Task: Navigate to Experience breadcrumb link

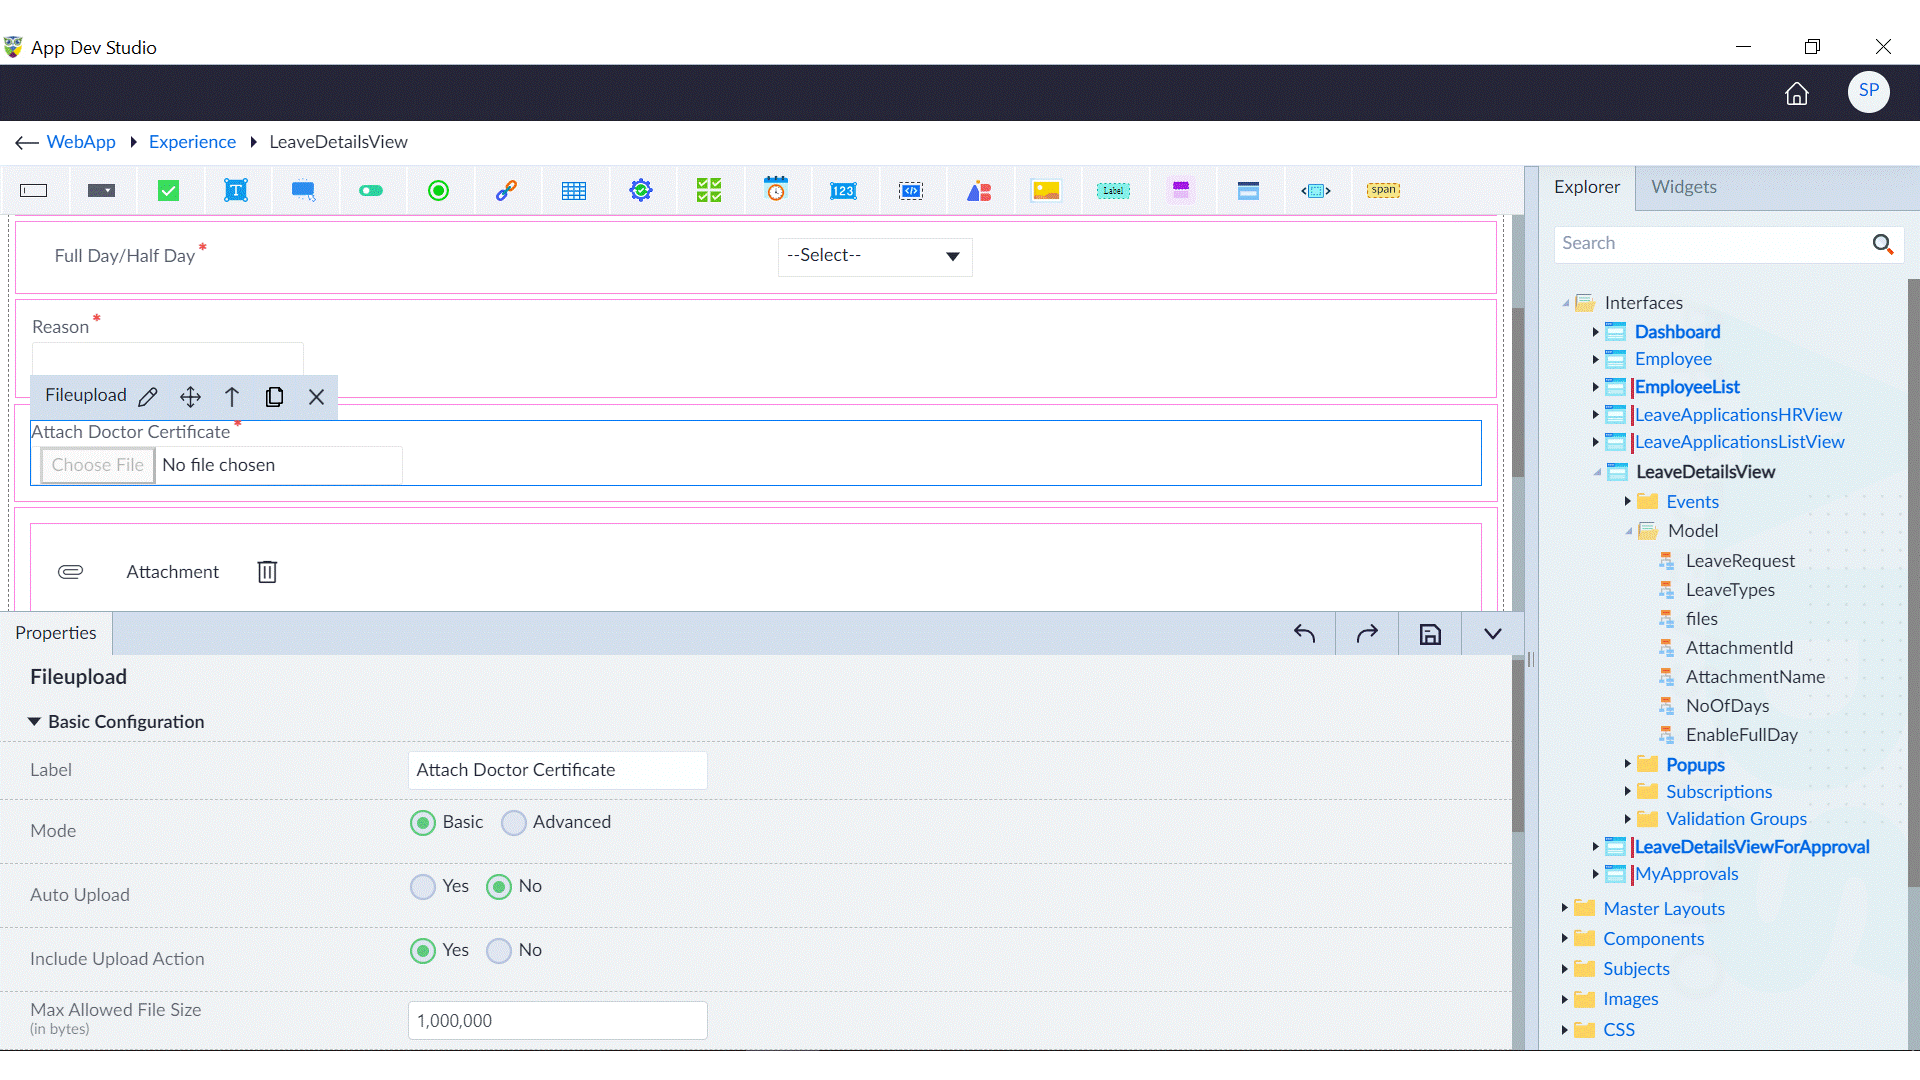Action: [x=192, y=142]
